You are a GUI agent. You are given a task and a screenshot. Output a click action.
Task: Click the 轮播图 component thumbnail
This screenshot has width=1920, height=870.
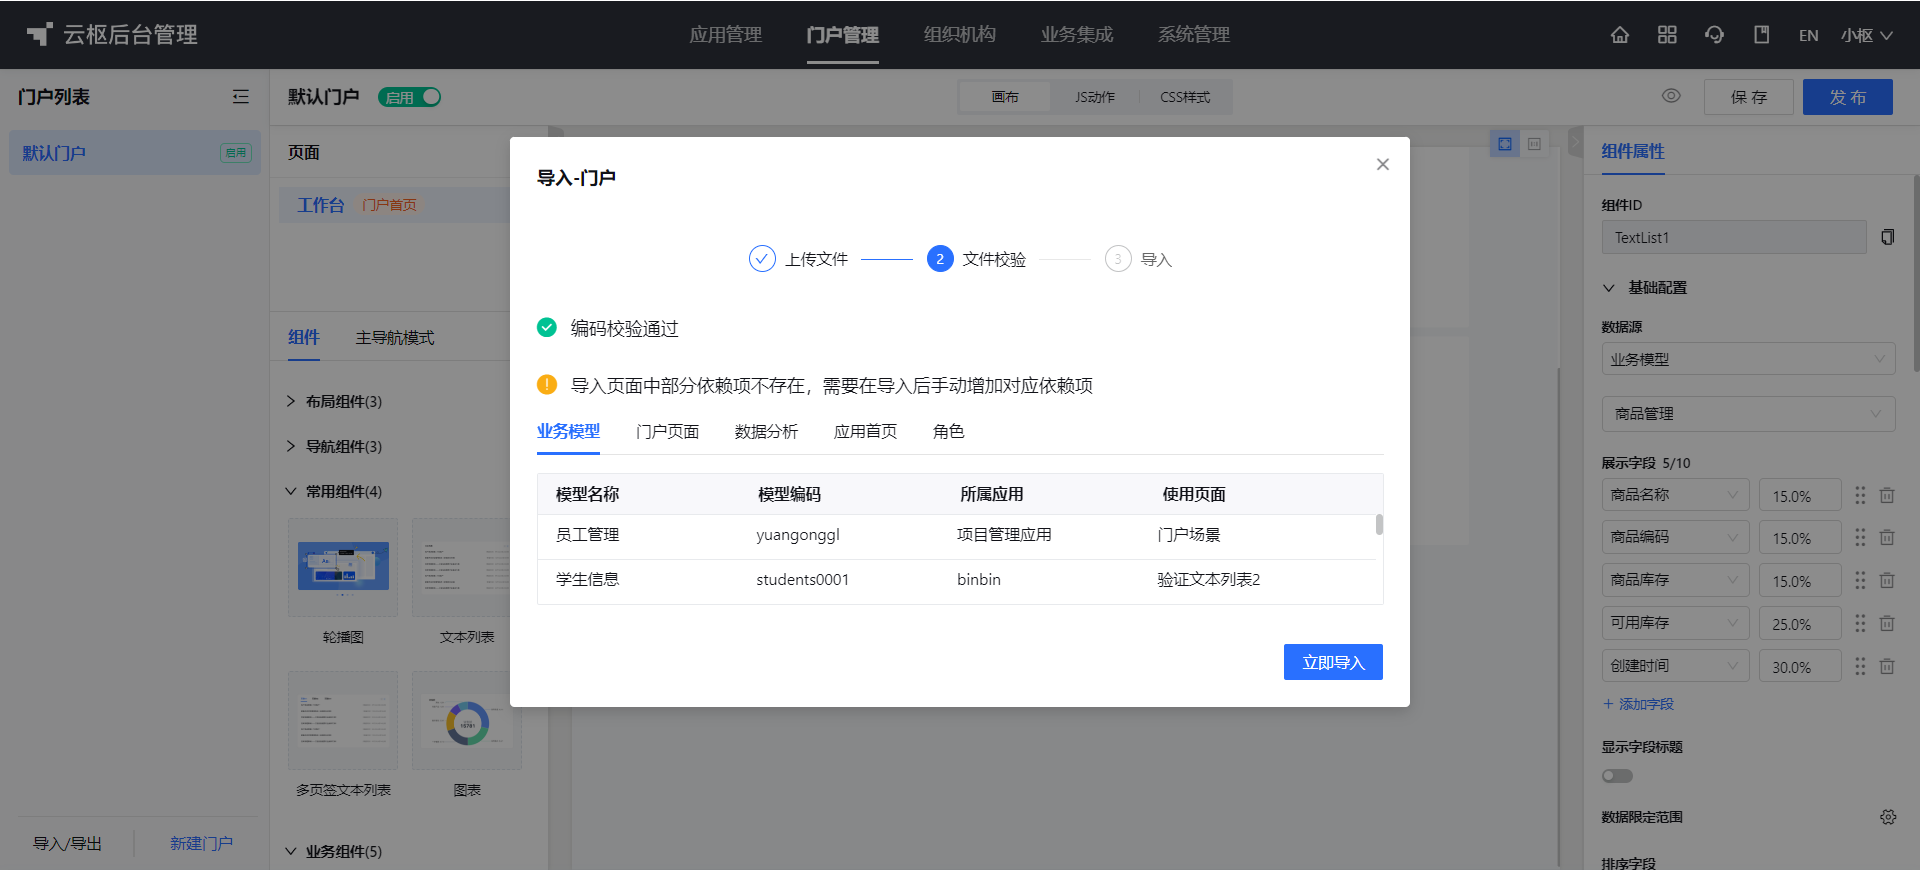343,567
